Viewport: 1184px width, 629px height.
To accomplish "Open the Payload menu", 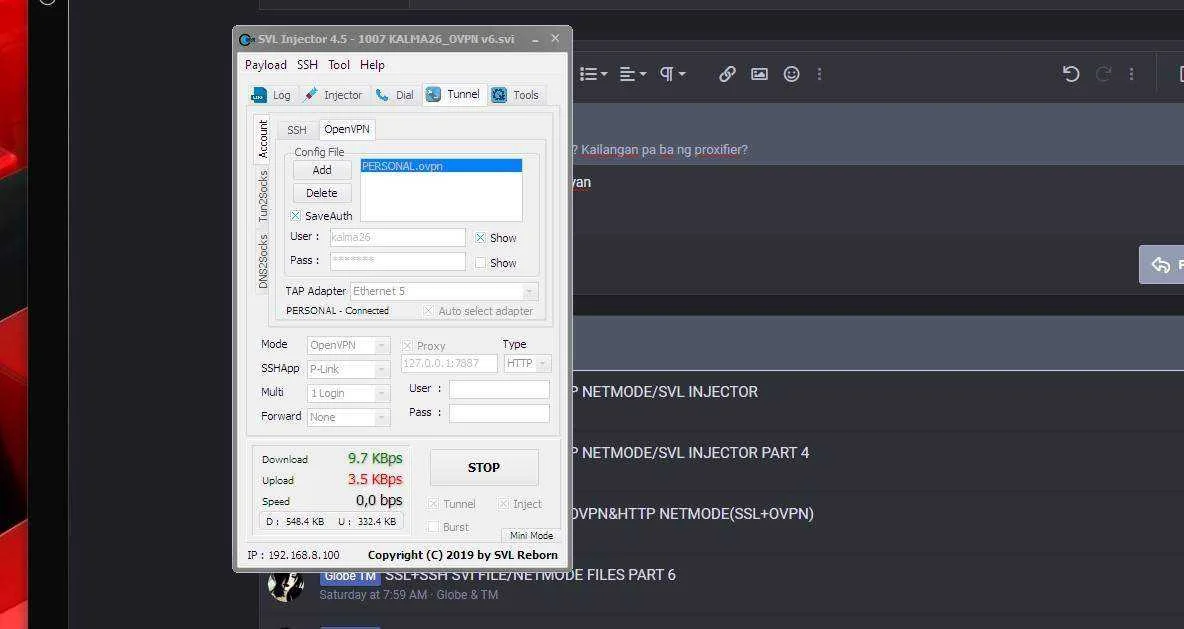I will pos(265,65).
